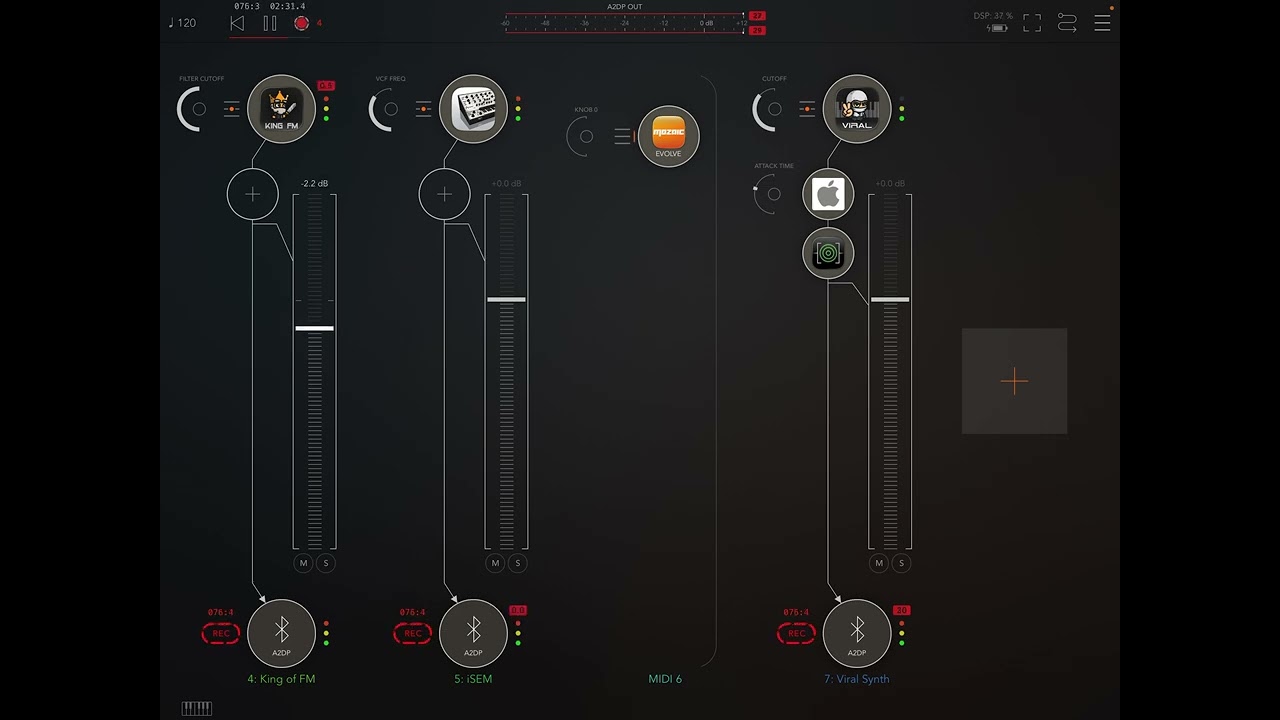Mute the iSEM channel
The image size is (1280, 720).
click(x=496, y=563)
